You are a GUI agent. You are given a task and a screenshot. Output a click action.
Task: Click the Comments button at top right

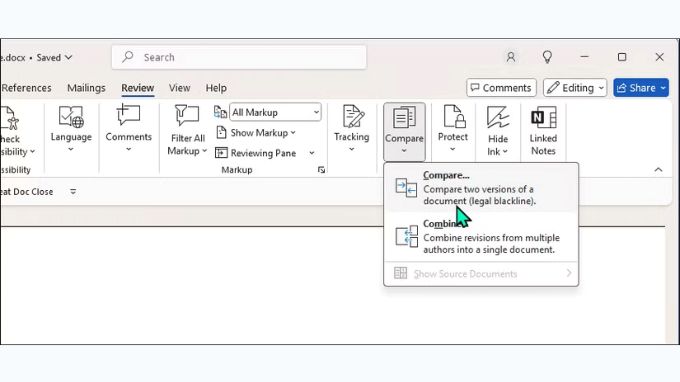(x=501, y=88)
